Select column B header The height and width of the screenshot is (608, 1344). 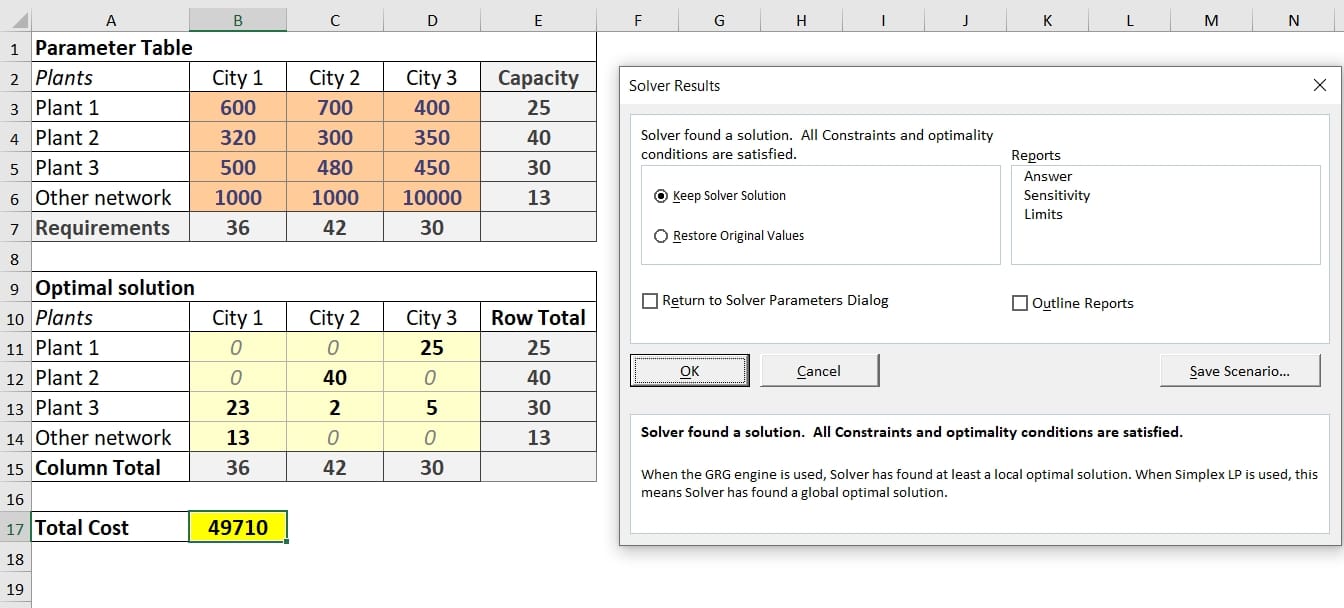click(237, 20)
